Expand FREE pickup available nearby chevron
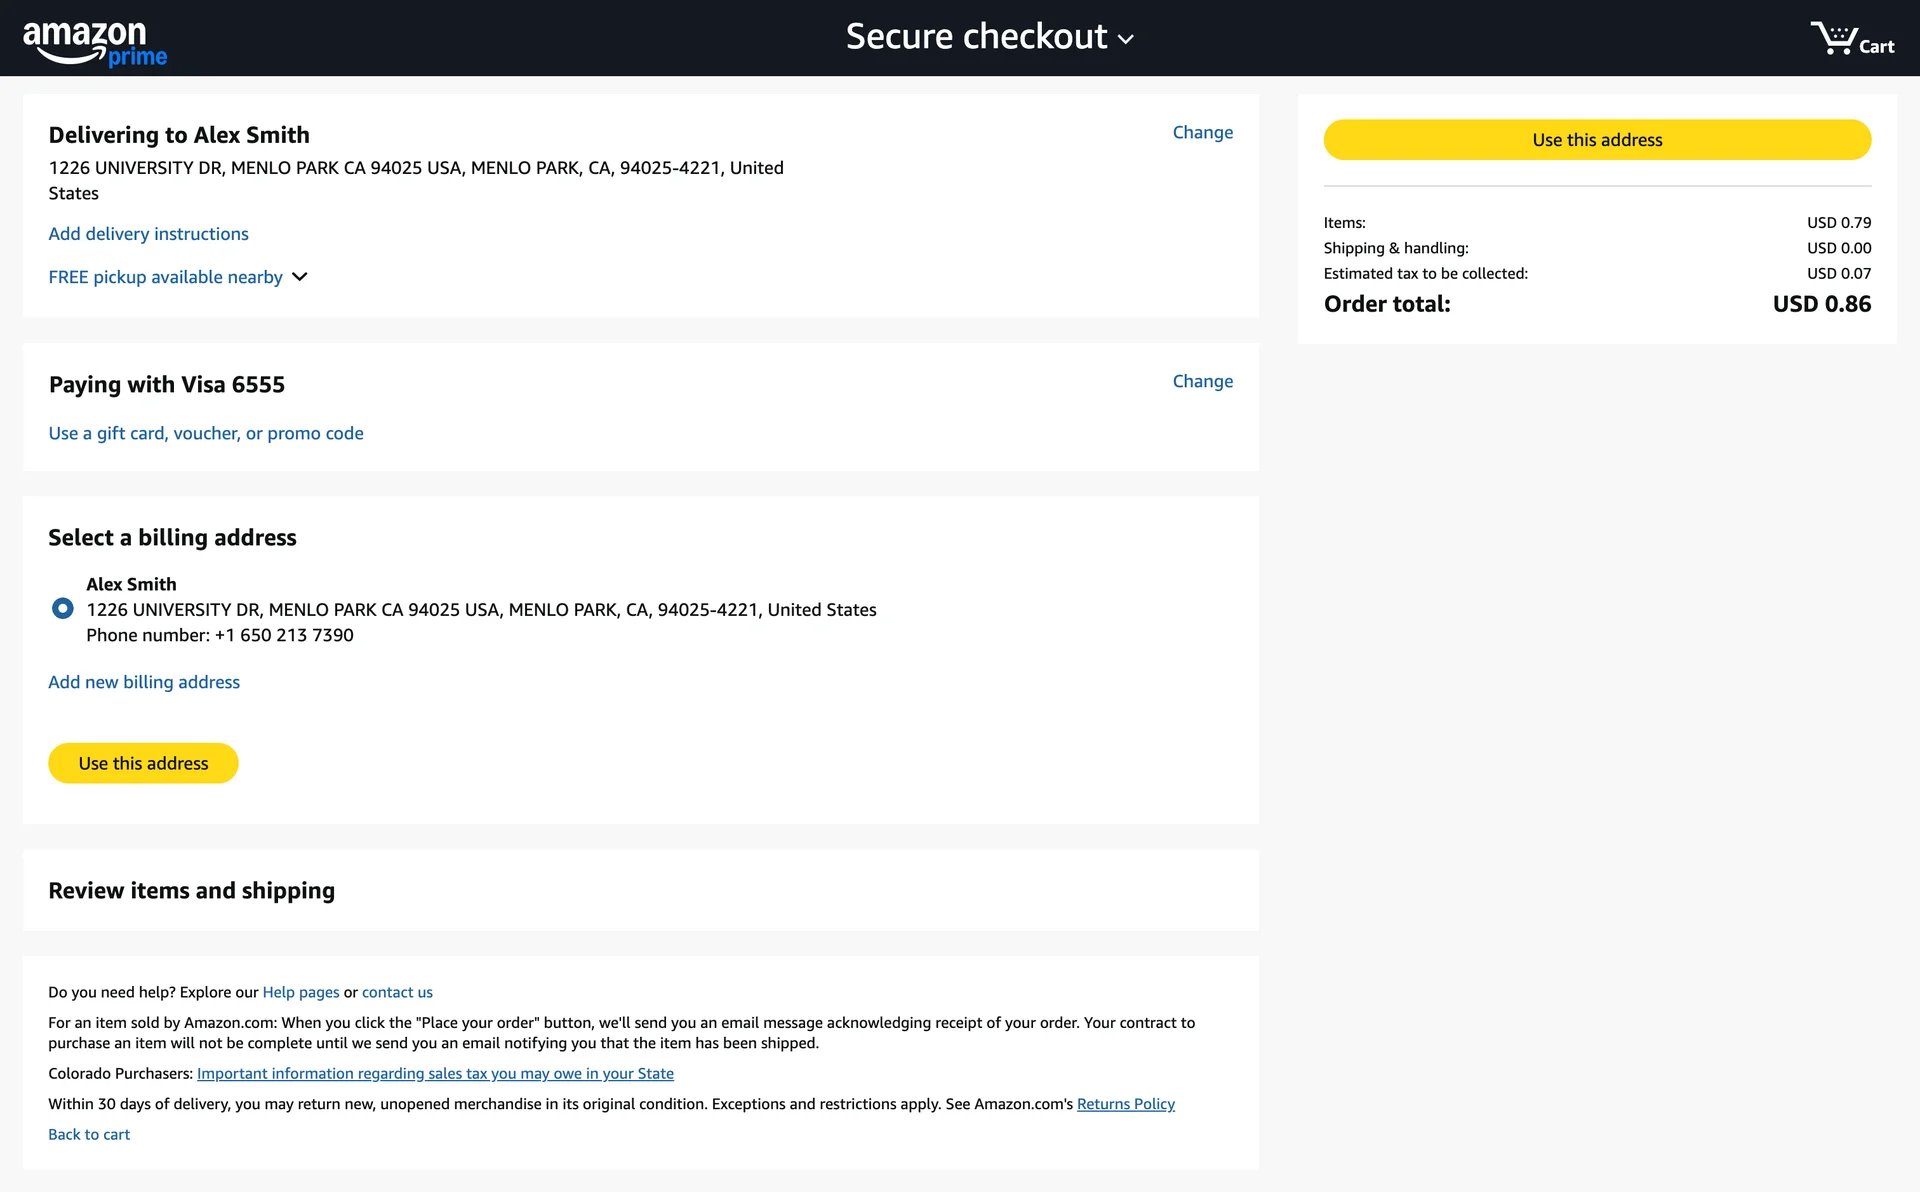 pos(300,277)
